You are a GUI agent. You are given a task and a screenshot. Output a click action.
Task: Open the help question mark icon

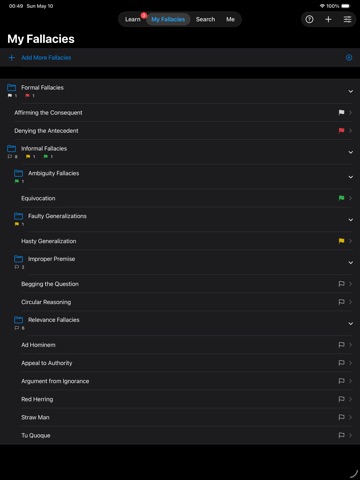pyautogui.click(x=309, y=19)
